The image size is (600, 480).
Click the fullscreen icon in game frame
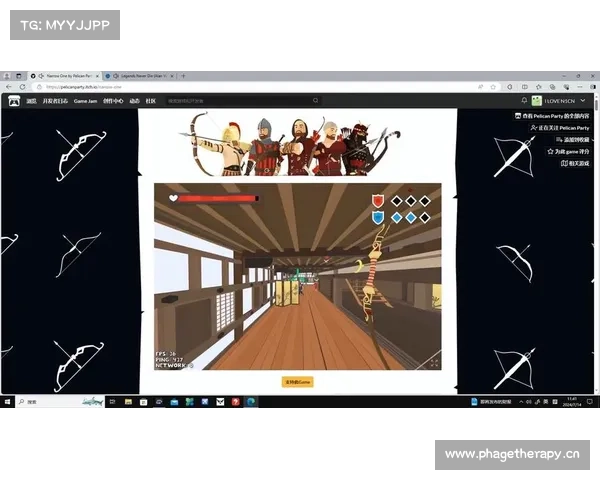coord(434,363)
